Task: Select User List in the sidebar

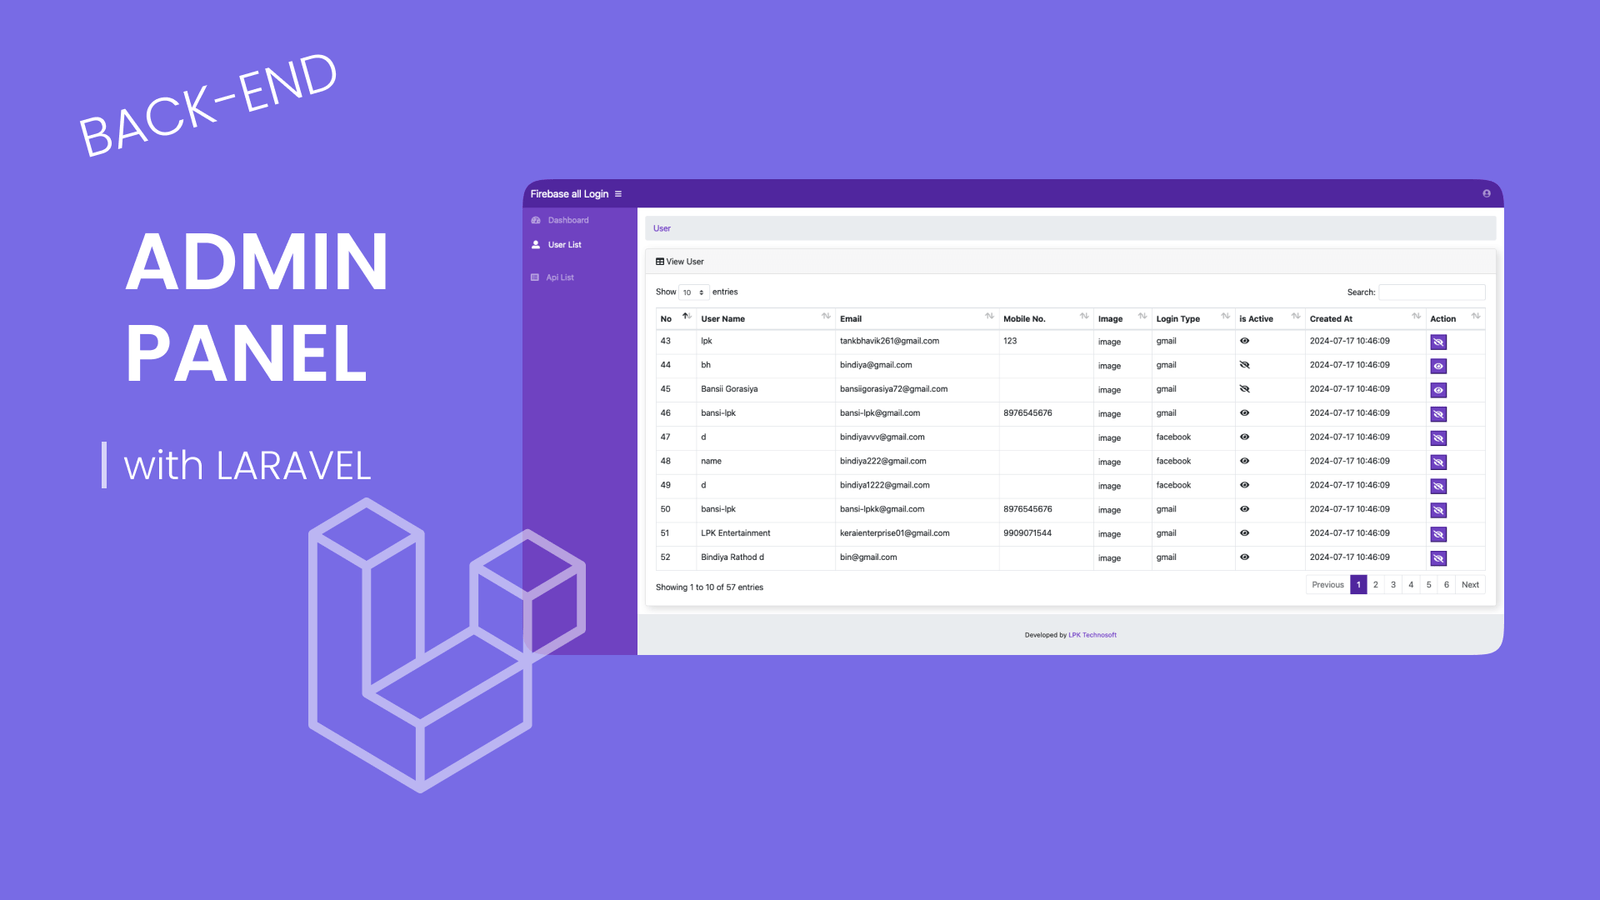Action: pyautogui.click(x=556, y=245)
